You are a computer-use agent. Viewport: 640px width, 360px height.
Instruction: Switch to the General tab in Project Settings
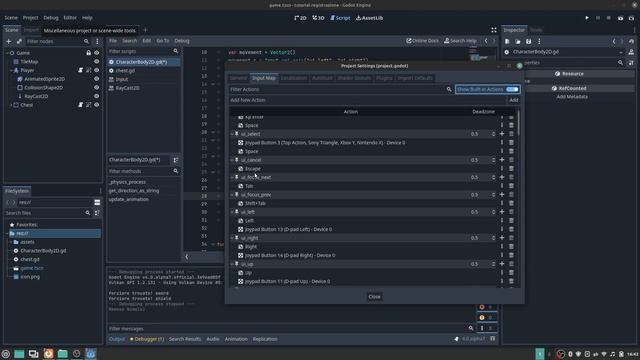[x=238, y=78]
